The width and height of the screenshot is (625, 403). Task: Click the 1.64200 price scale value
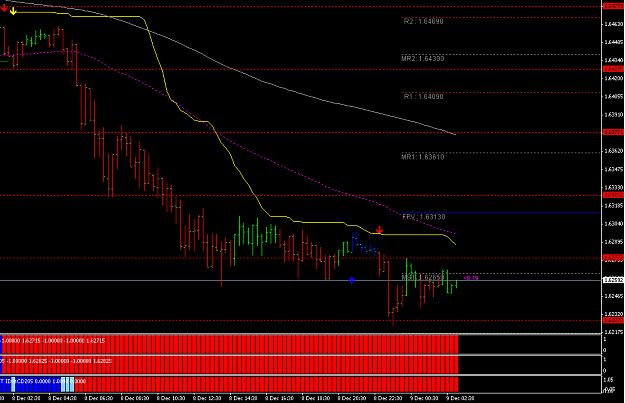(x=613, y=78)
